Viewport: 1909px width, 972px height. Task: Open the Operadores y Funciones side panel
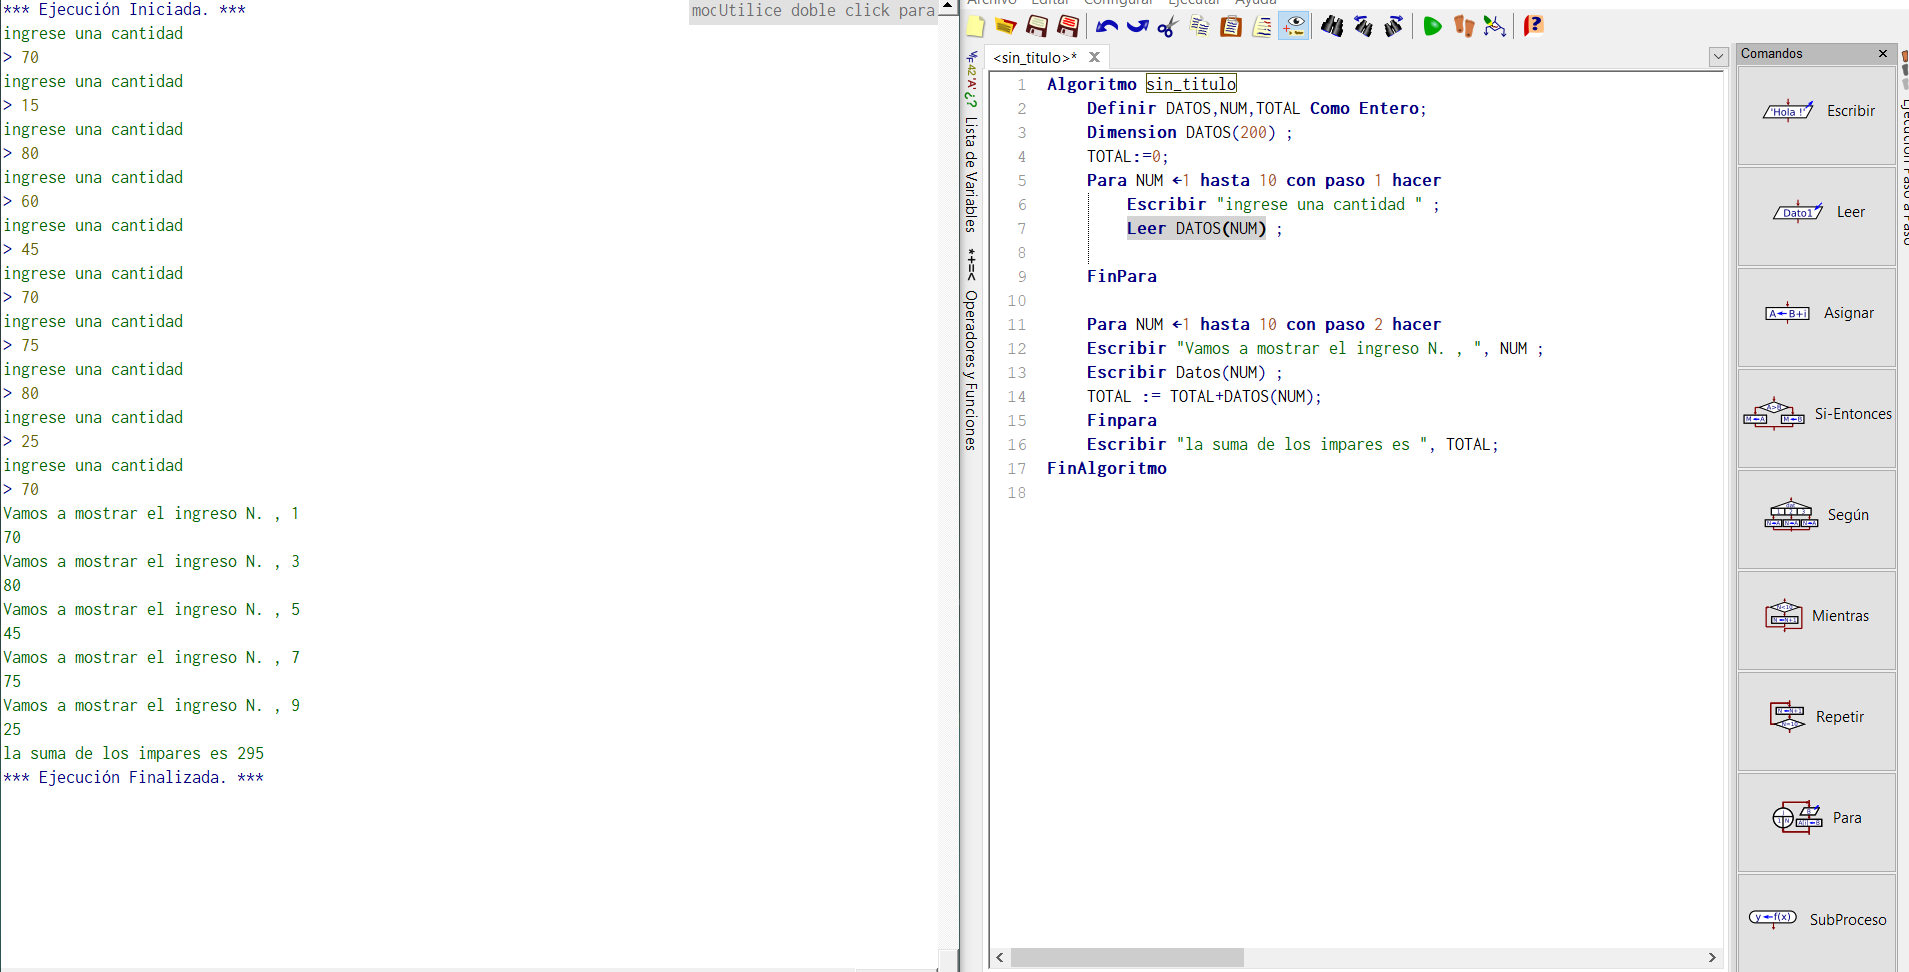pos(971,370)
